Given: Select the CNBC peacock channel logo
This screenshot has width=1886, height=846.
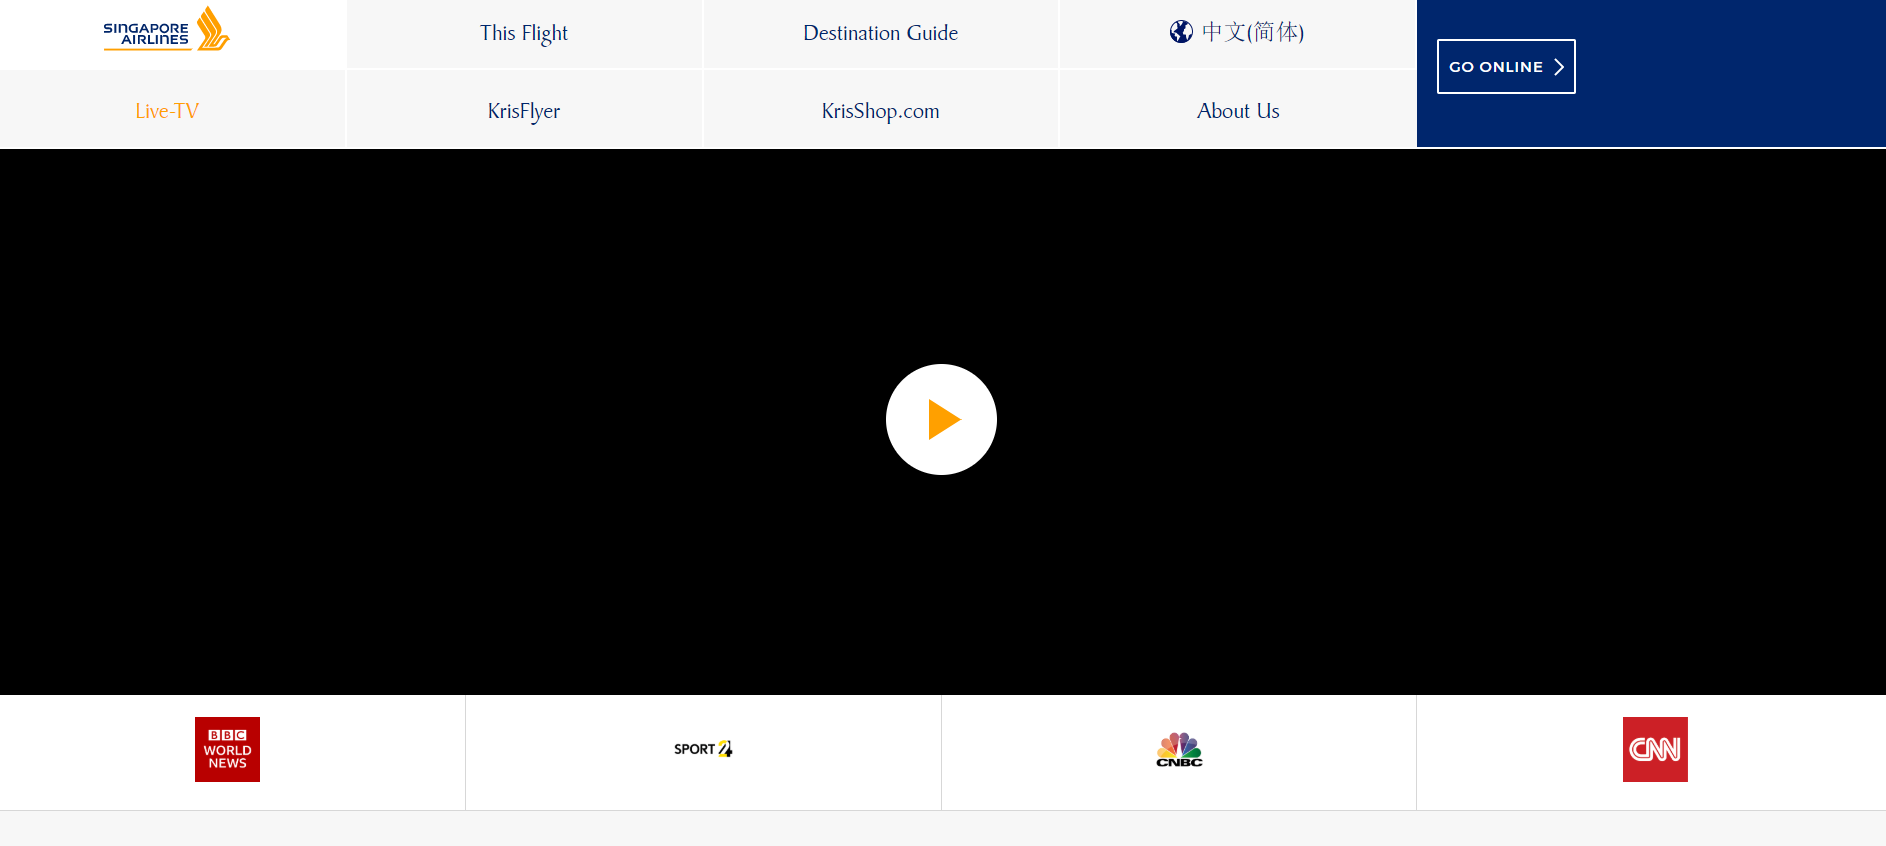Looking at the screenshot, I should [1179, 749].
